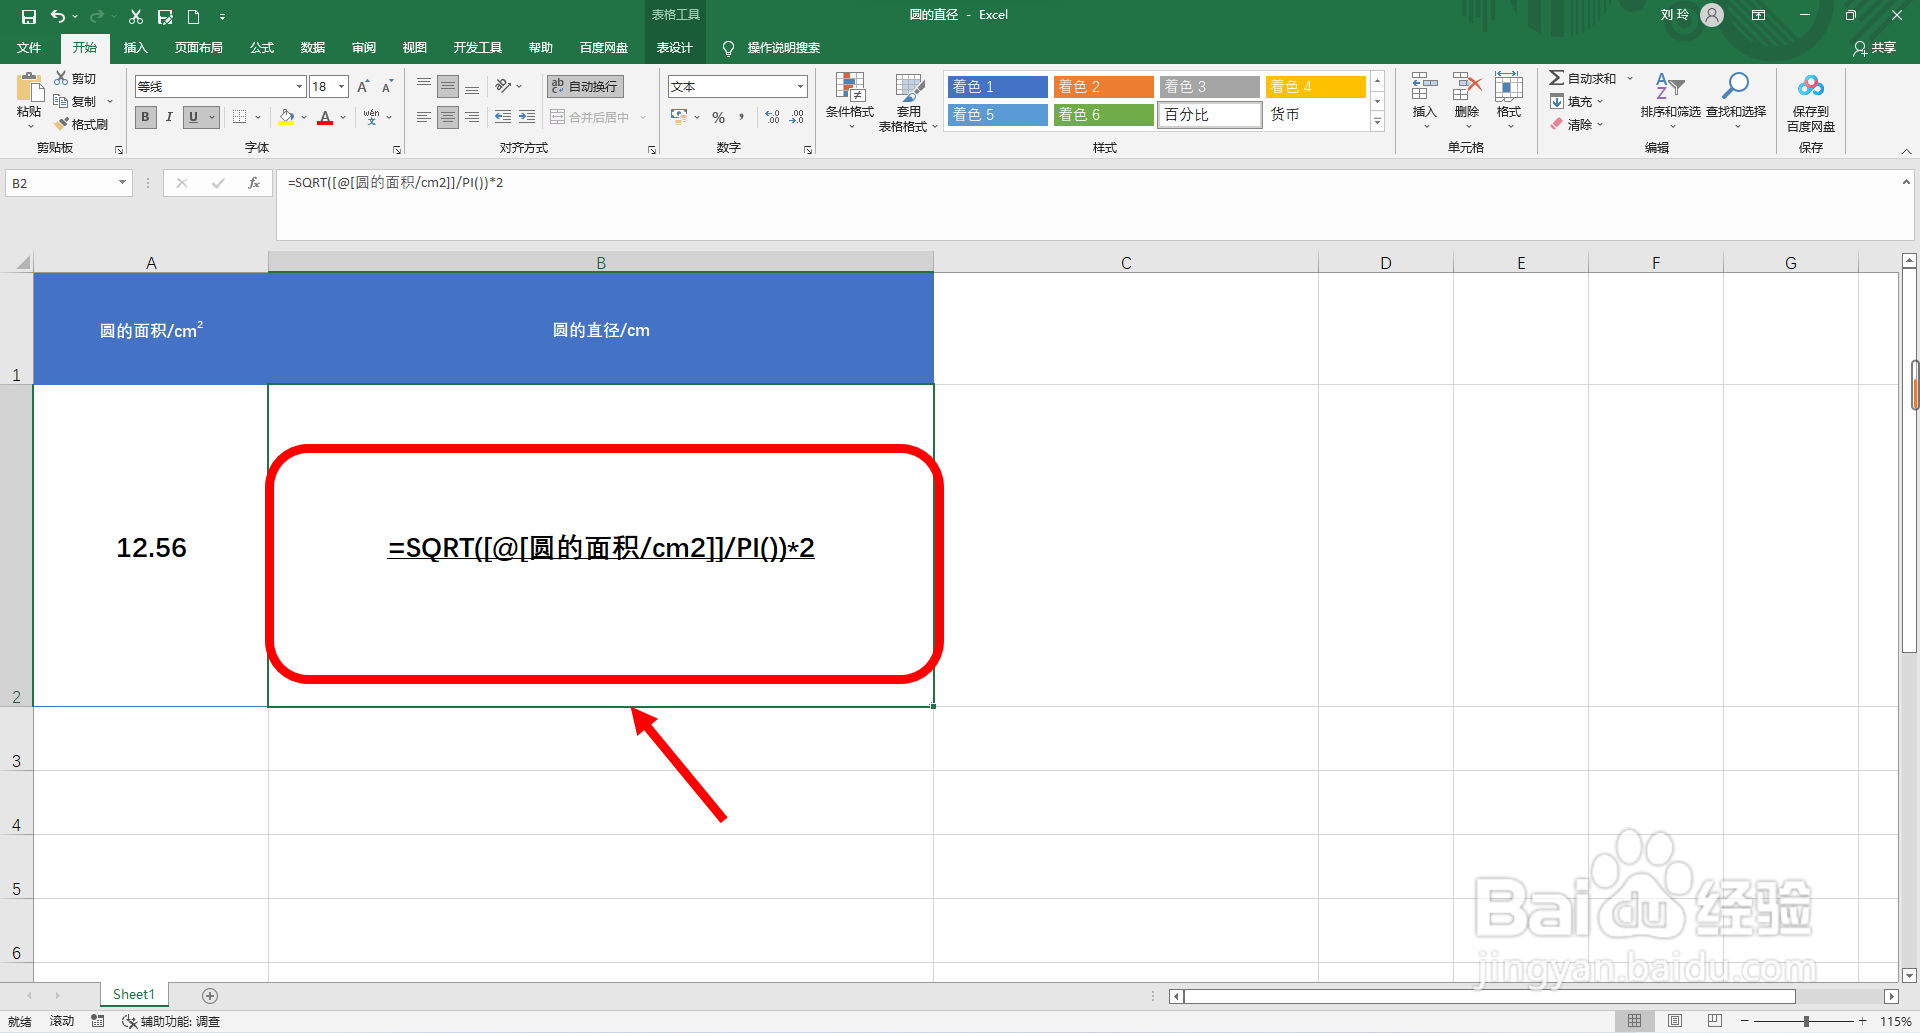Toggle right text alignment
The image size is (1920, 1033).
[x=472, y=117]
